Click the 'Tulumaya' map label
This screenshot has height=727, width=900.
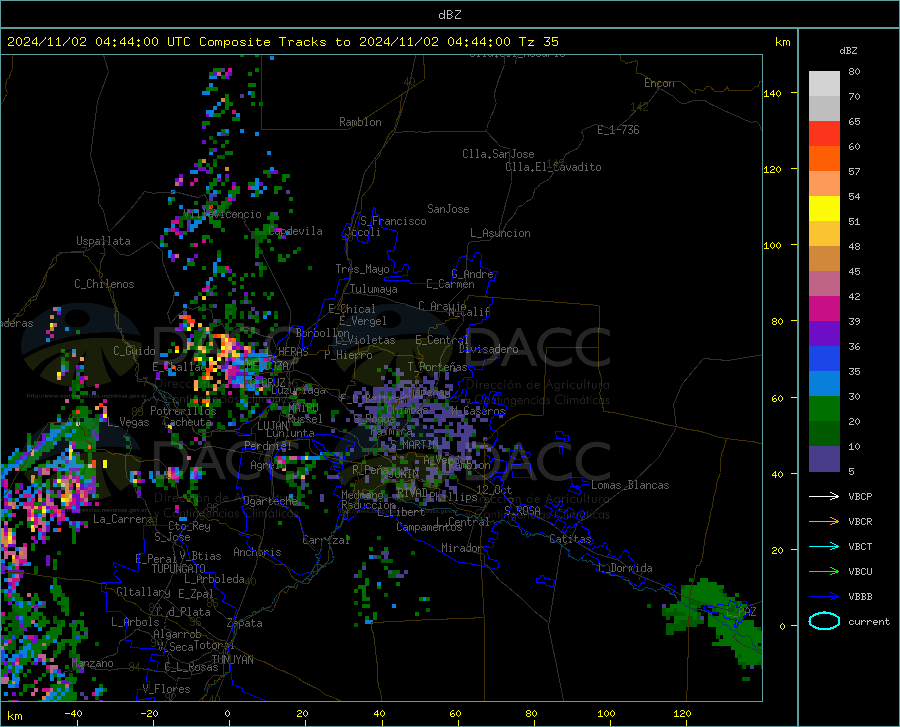(374, 289)
